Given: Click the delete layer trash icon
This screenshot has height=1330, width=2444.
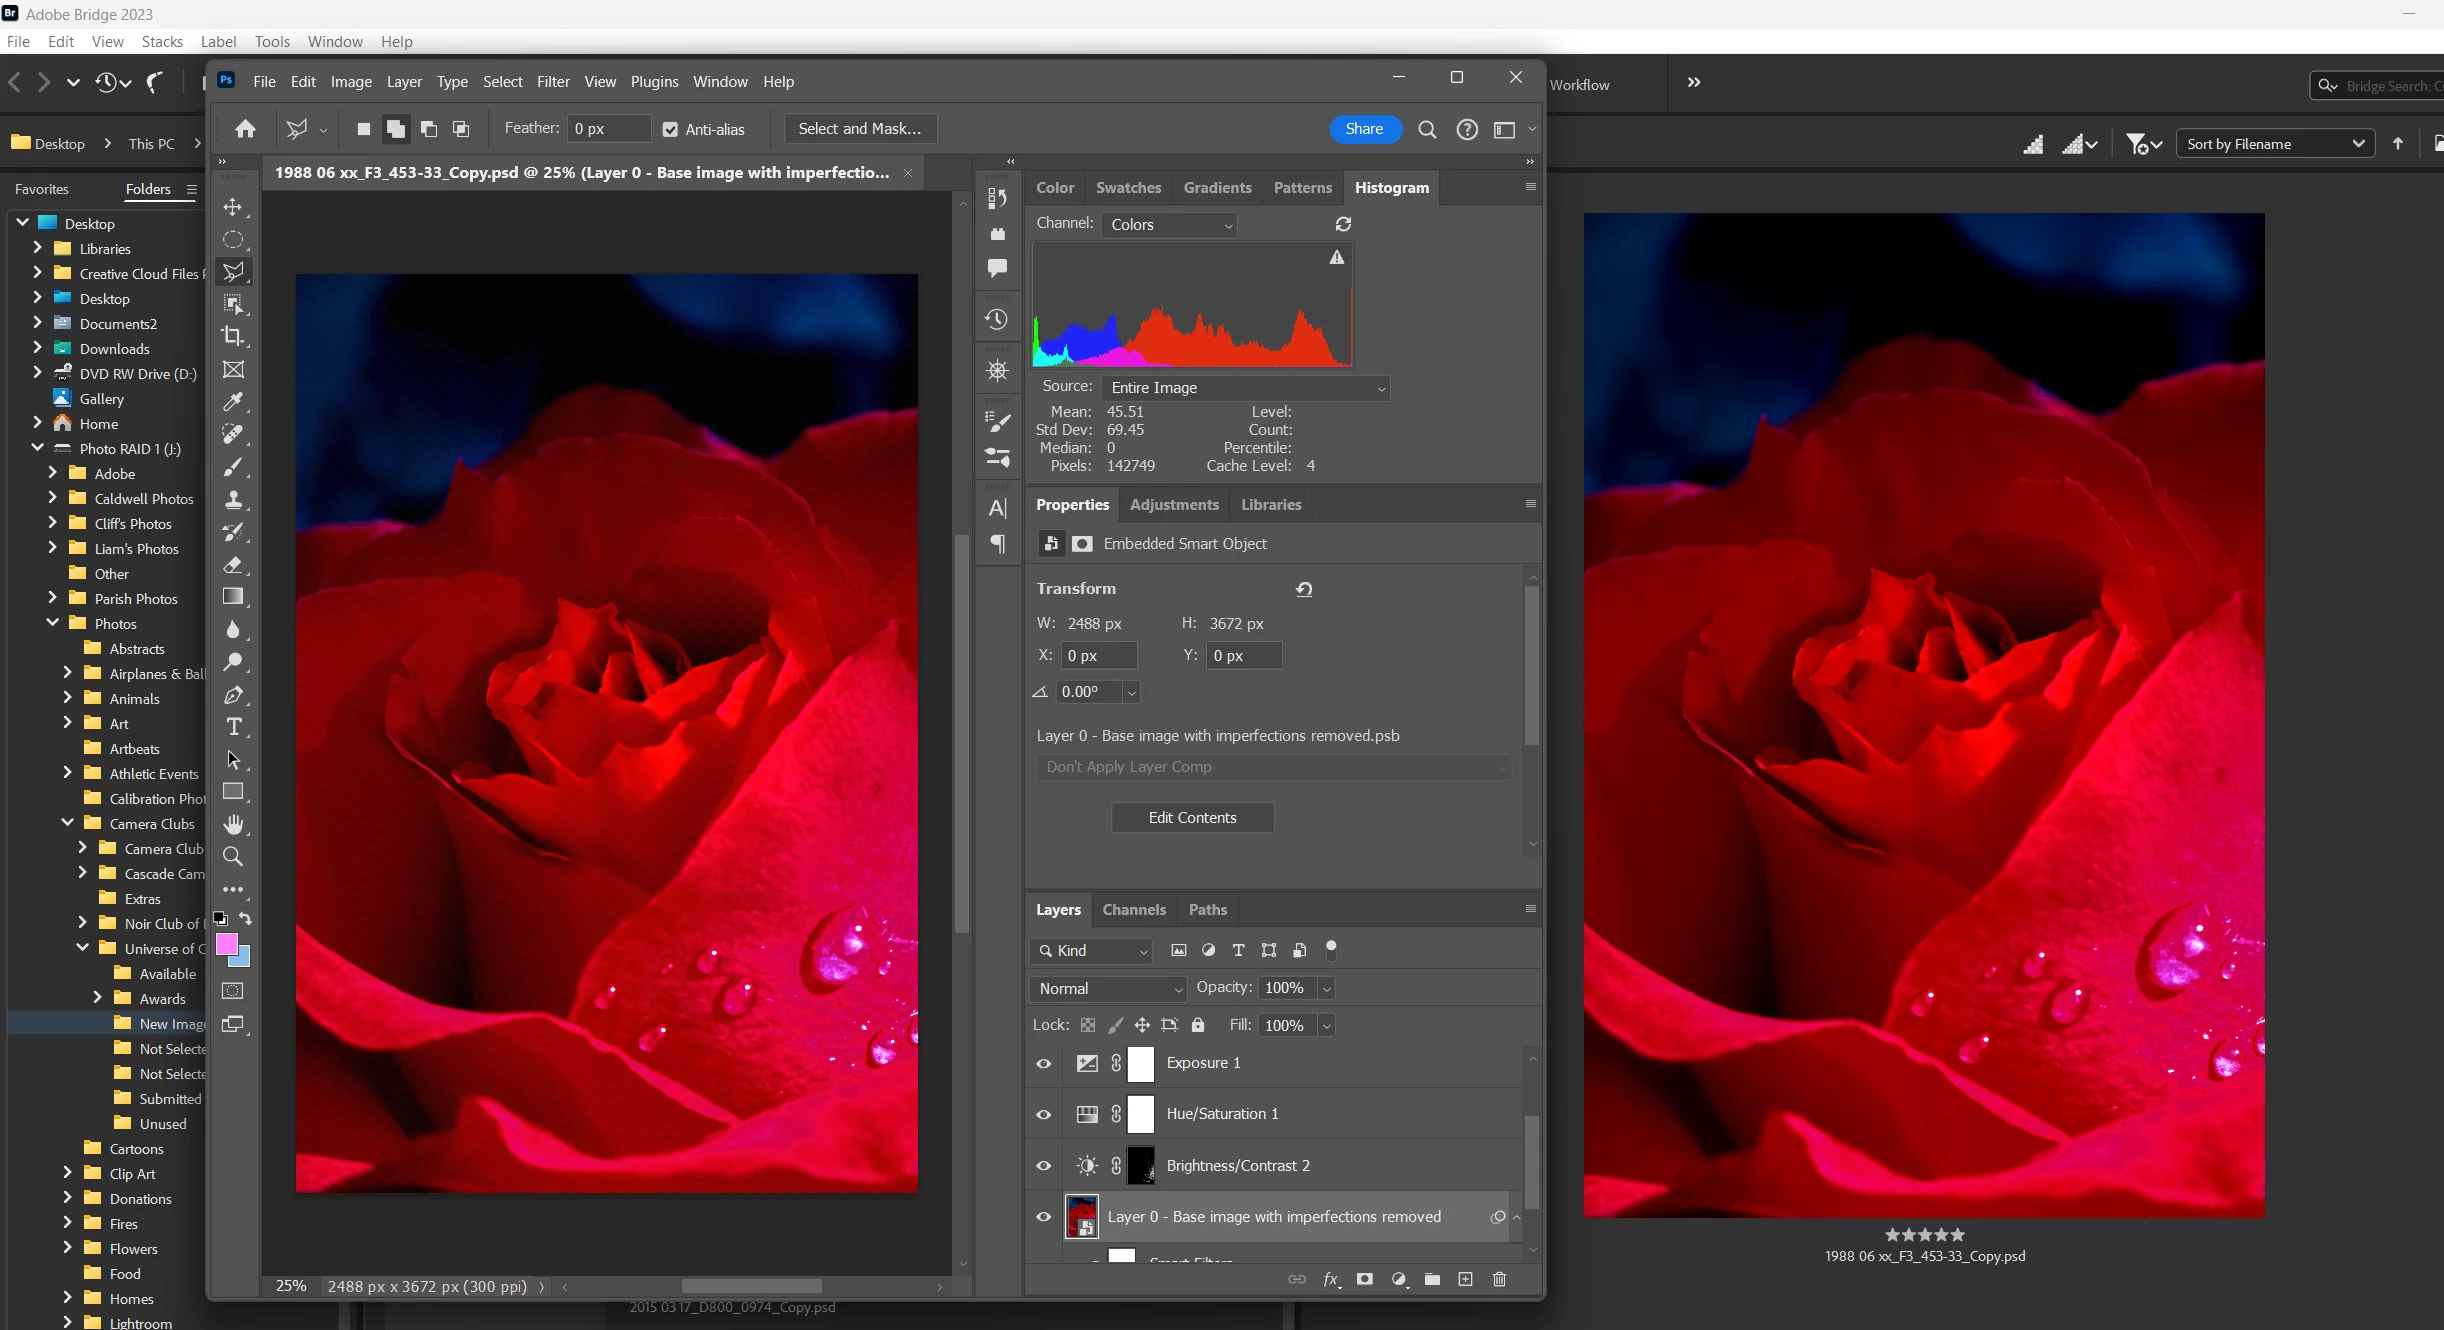Looking at the screenshot, I should click(1499, 1279).
